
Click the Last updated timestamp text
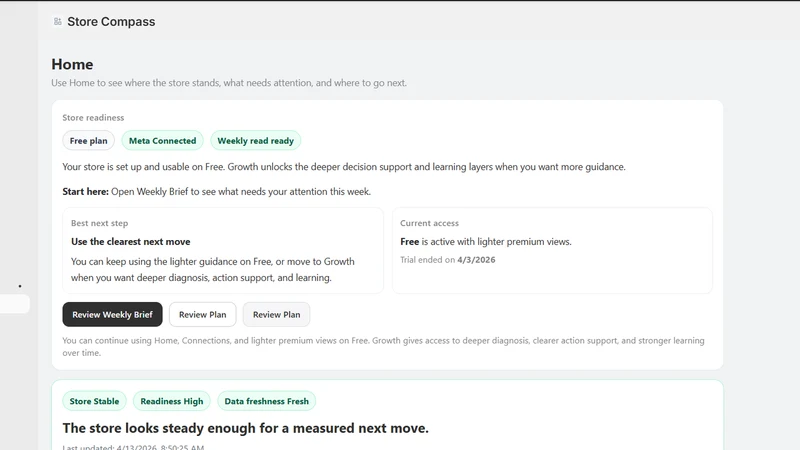click(133, 447)
